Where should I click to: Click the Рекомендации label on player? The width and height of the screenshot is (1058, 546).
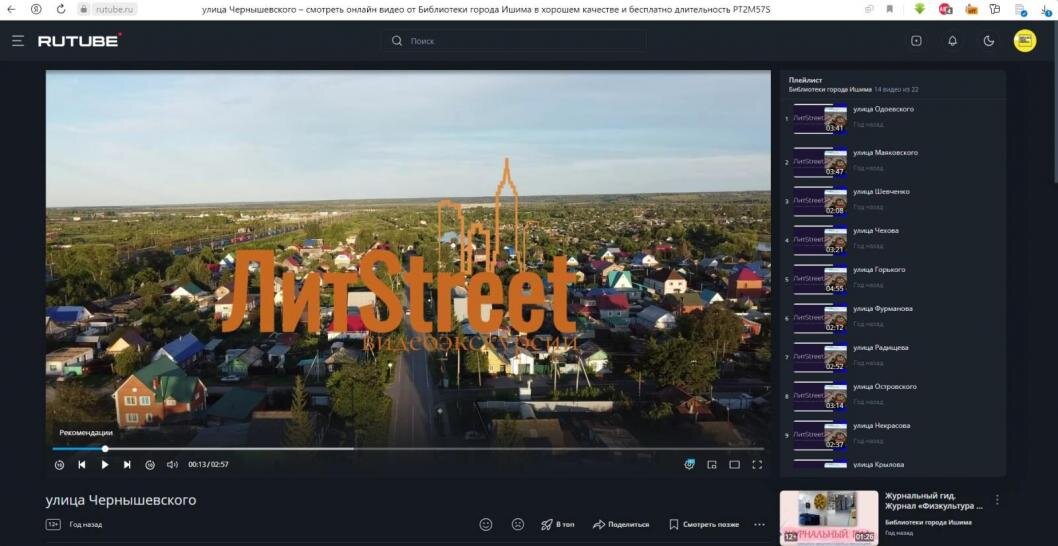86,433
